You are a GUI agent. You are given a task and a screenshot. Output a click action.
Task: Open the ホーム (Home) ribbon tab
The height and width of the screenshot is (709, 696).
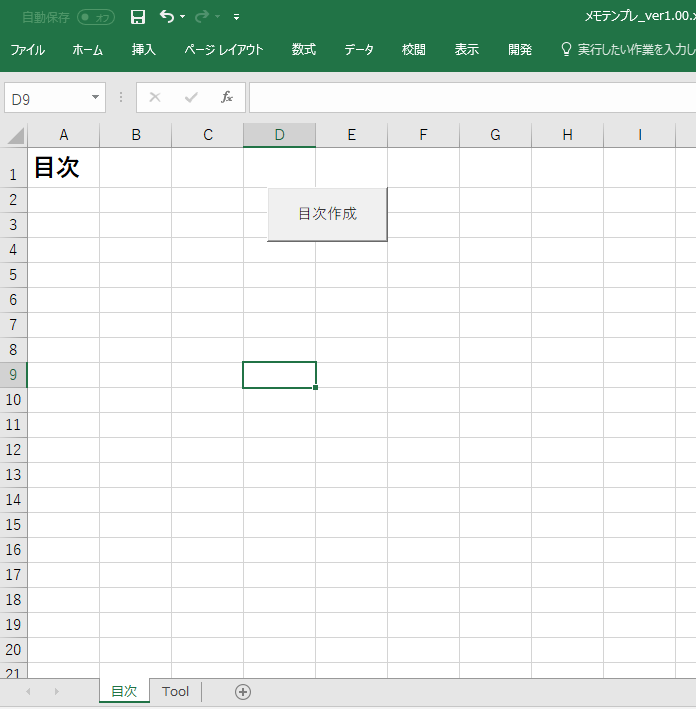tap(87, 49)
